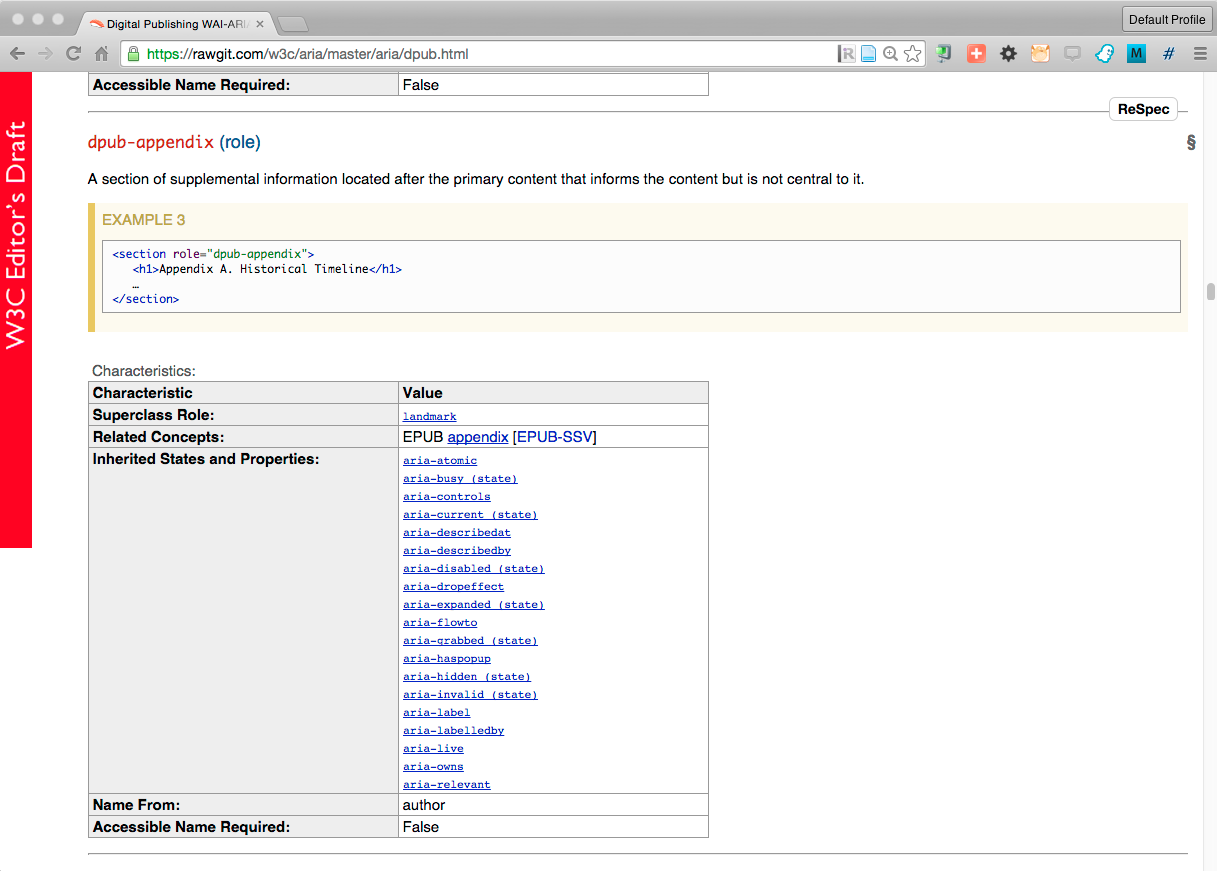
Task: Click the blue M extension icon
Action: (x=1136, y=54)
